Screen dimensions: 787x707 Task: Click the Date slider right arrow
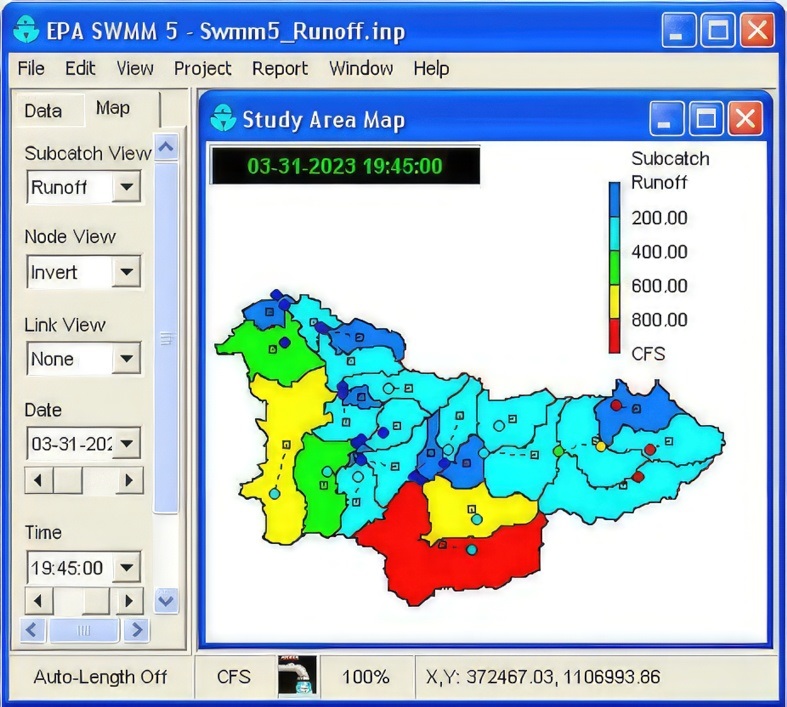[129, 480]
